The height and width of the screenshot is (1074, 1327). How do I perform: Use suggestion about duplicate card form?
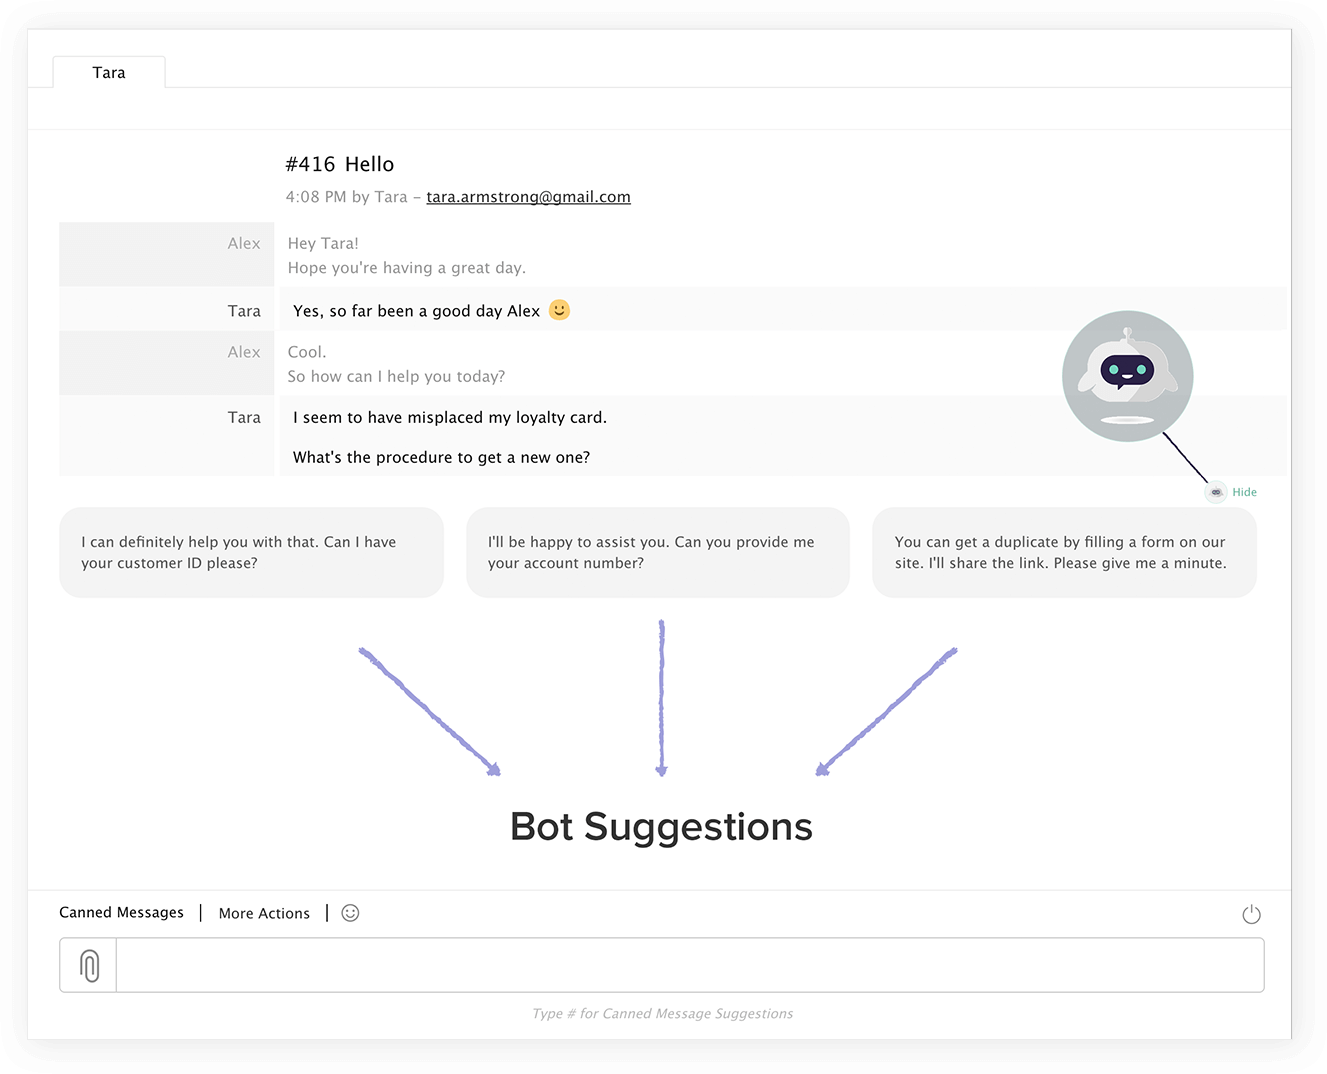pyautogui.click(x=1064, y=552)
